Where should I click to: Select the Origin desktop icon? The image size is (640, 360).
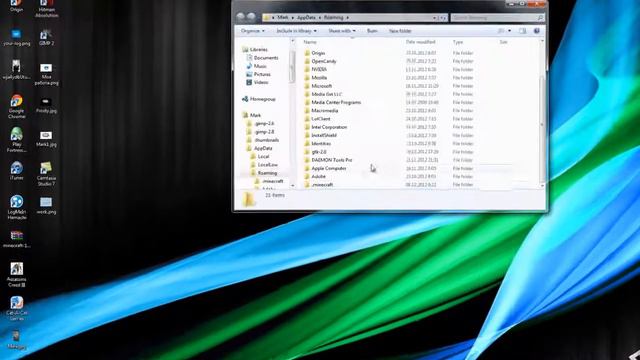point(16,5)
